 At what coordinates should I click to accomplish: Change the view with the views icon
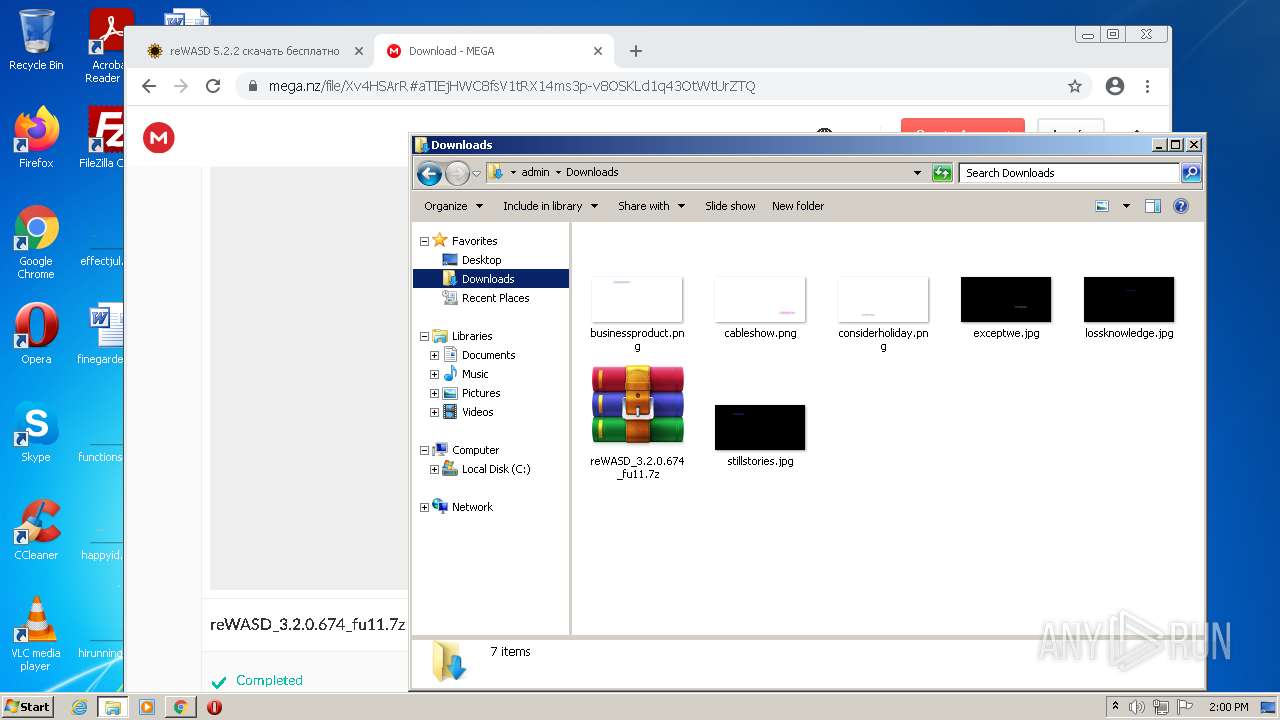1102,206
